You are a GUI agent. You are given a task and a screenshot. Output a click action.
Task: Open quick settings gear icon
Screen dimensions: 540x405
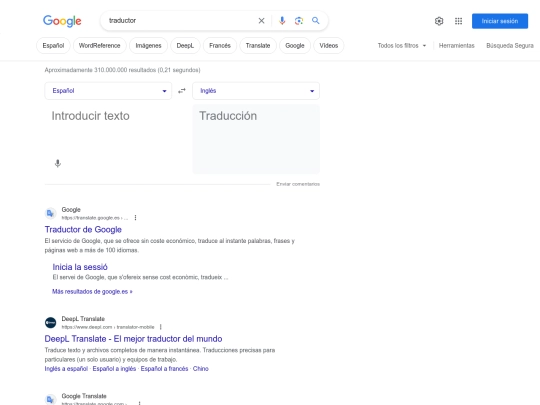pos(439,21)
